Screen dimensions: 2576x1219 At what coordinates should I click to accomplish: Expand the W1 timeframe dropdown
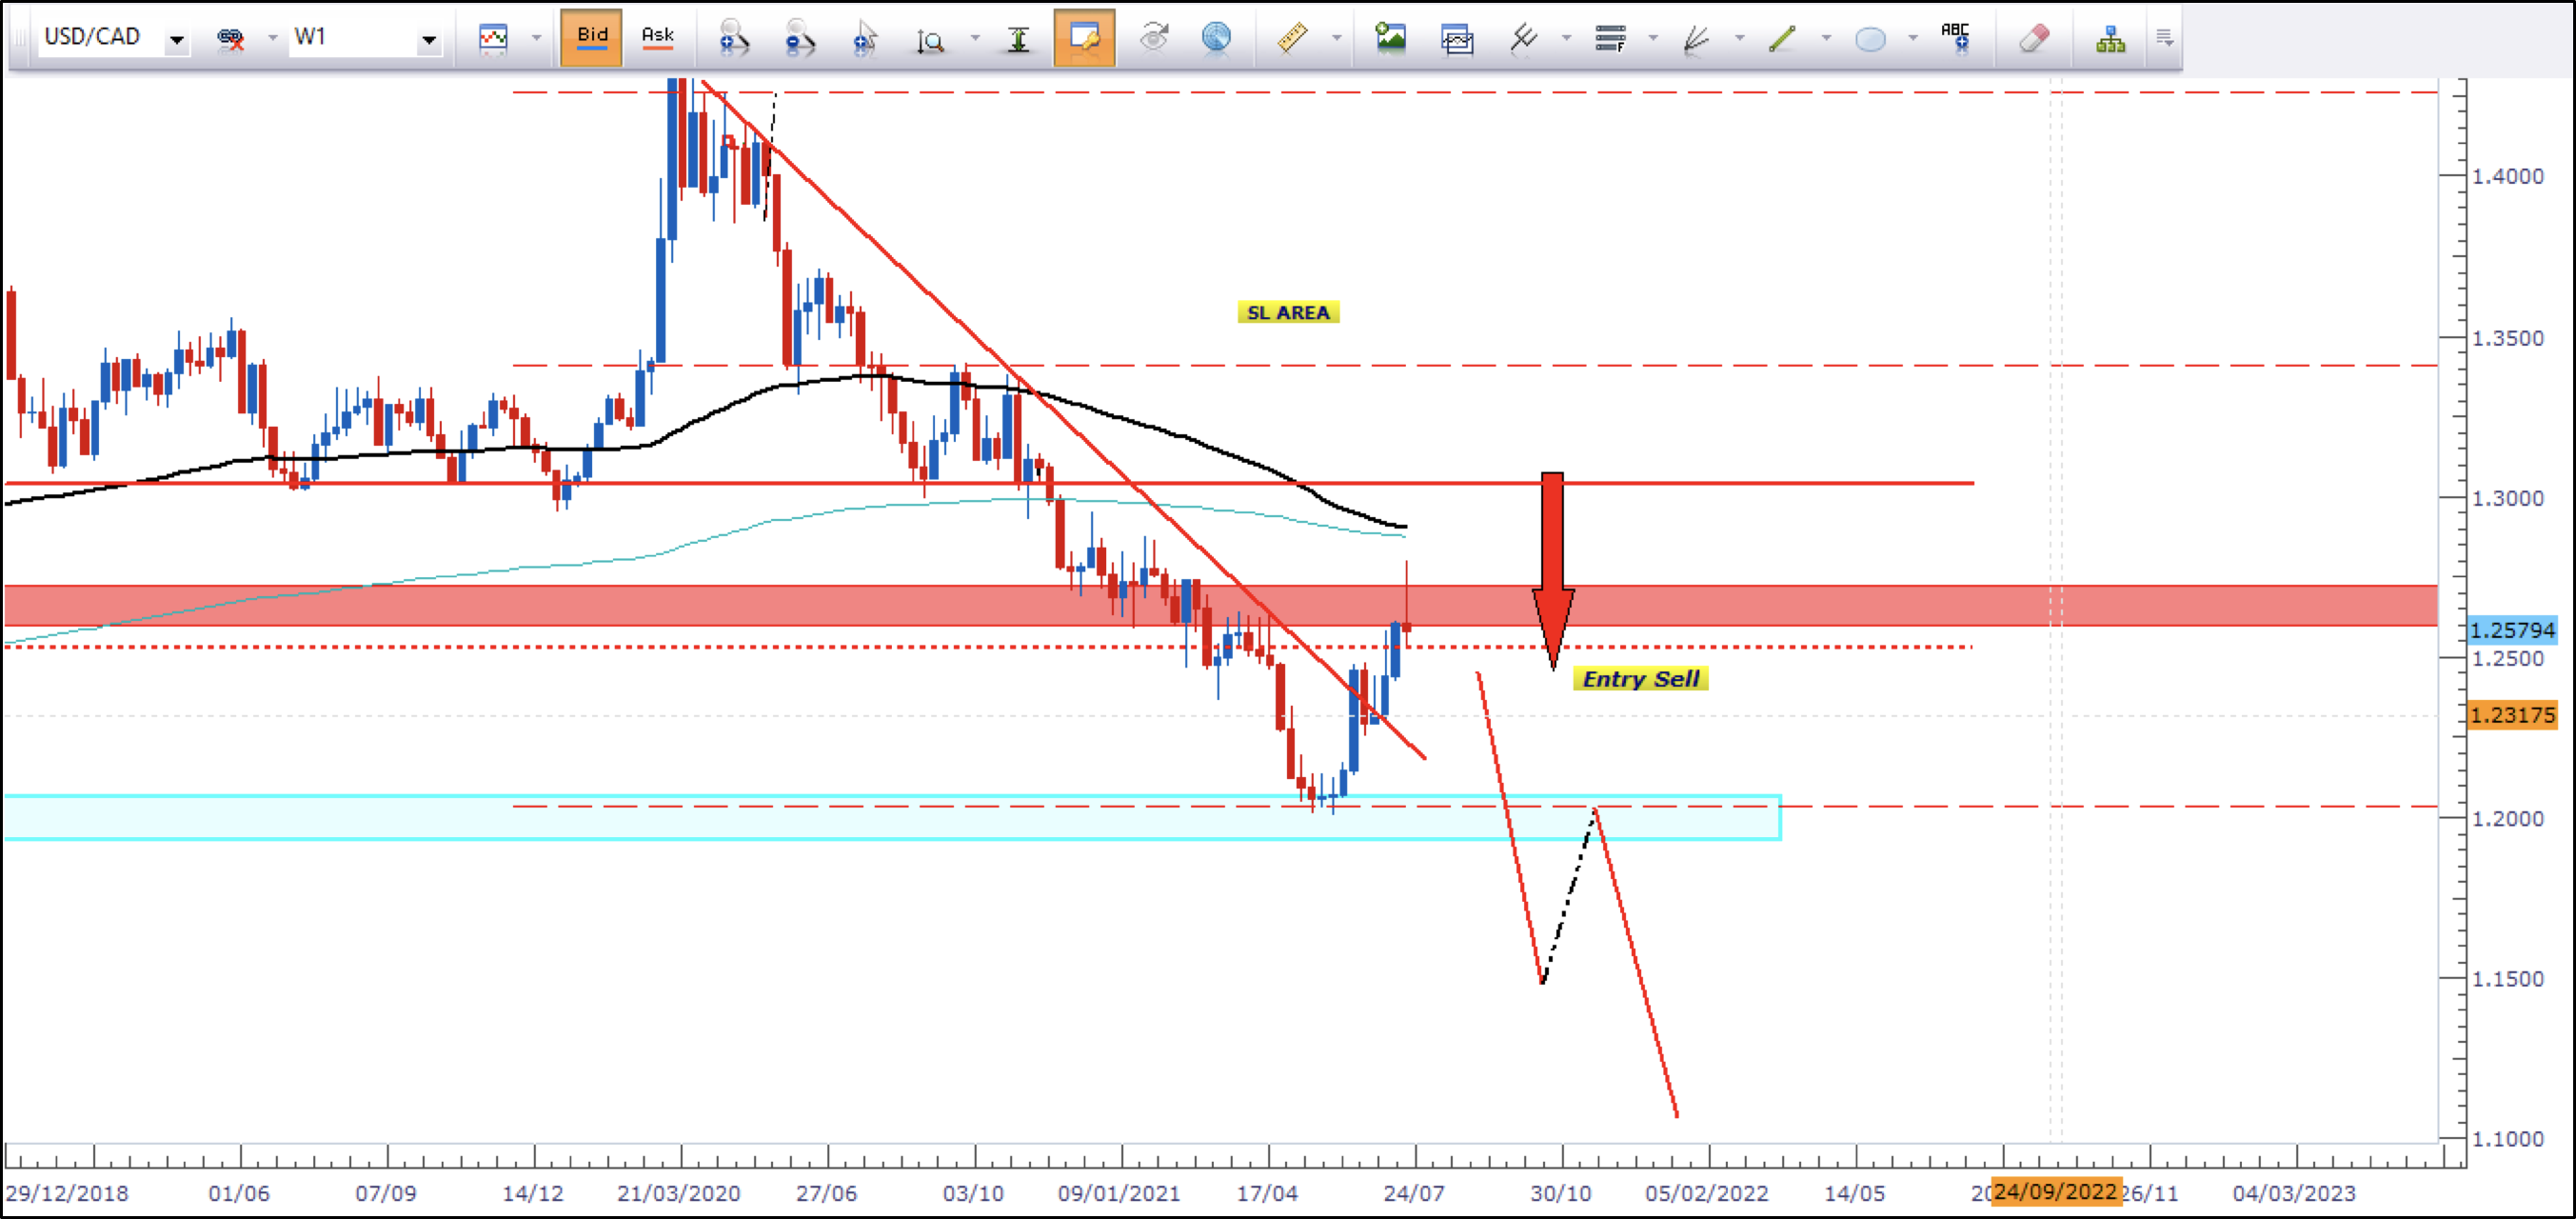coord(429,39)
